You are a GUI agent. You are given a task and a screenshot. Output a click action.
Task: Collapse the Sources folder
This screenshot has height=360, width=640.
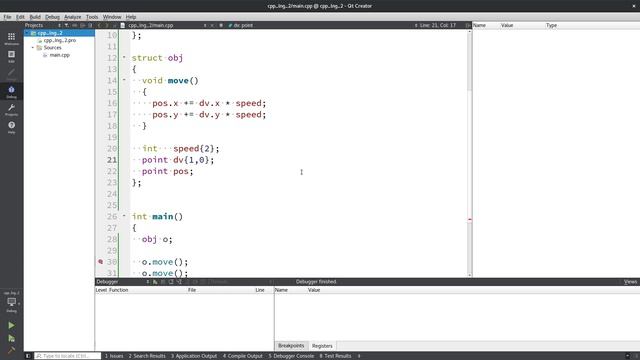(x=33, y=48)
